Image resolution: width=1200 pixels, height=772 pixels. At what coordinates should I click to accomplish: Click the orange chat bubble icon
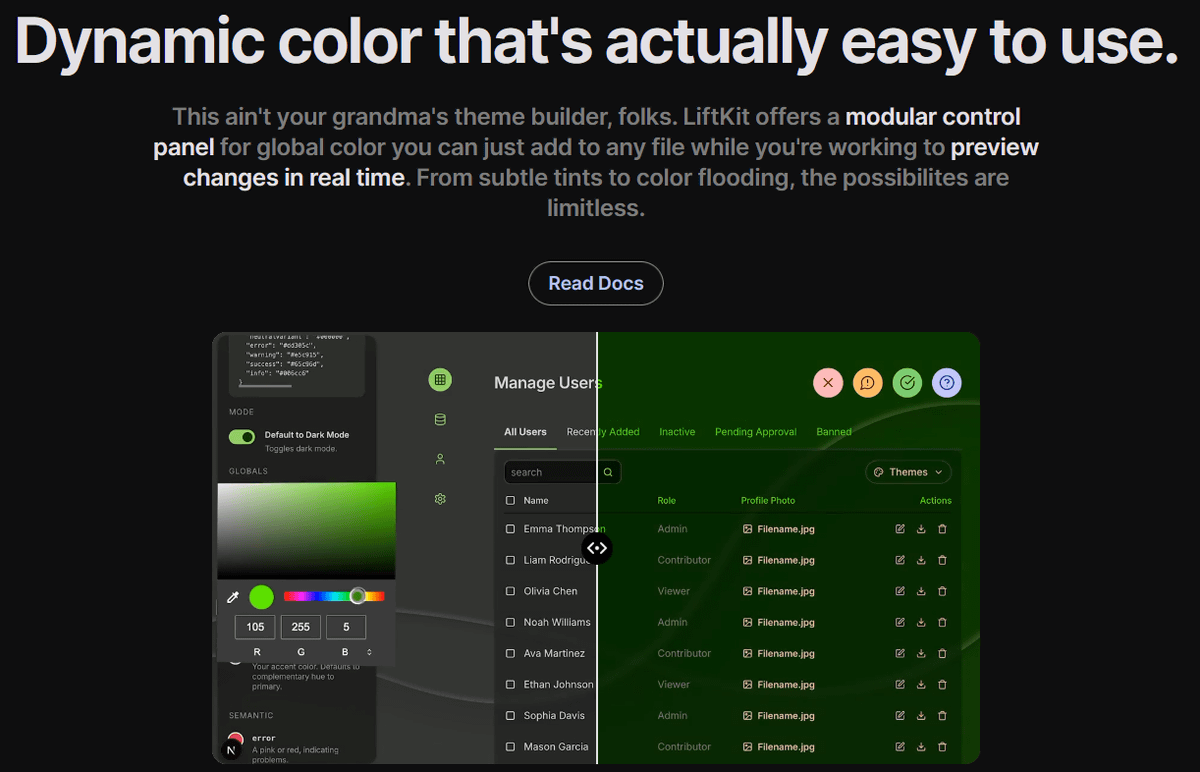point(868,382)
